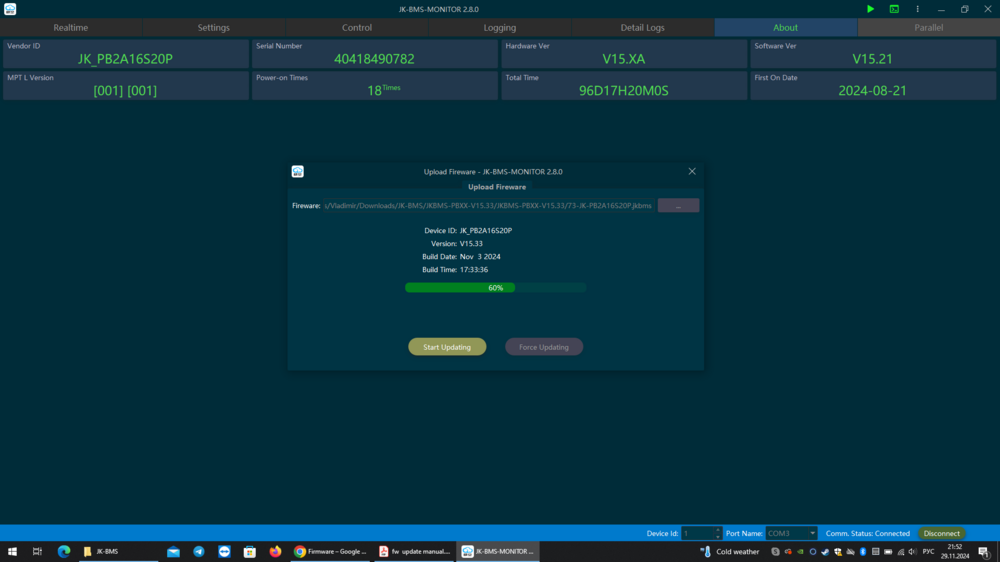
Task: Click the Steam tray icon
Action: (x=825, y=552)
